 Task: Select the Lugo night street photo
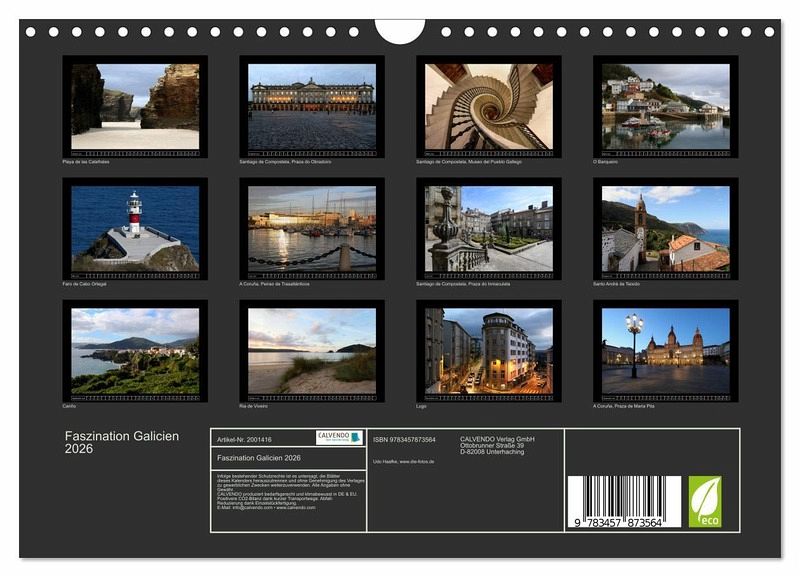click(x=489, y=351)
